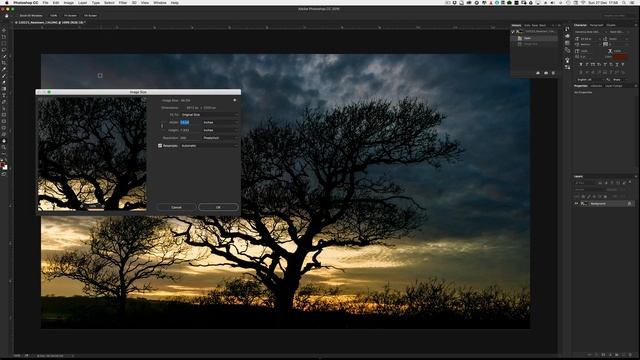Switch to the Paragraph tab
Screen dimensions: 640x360
tap(596, 25)
